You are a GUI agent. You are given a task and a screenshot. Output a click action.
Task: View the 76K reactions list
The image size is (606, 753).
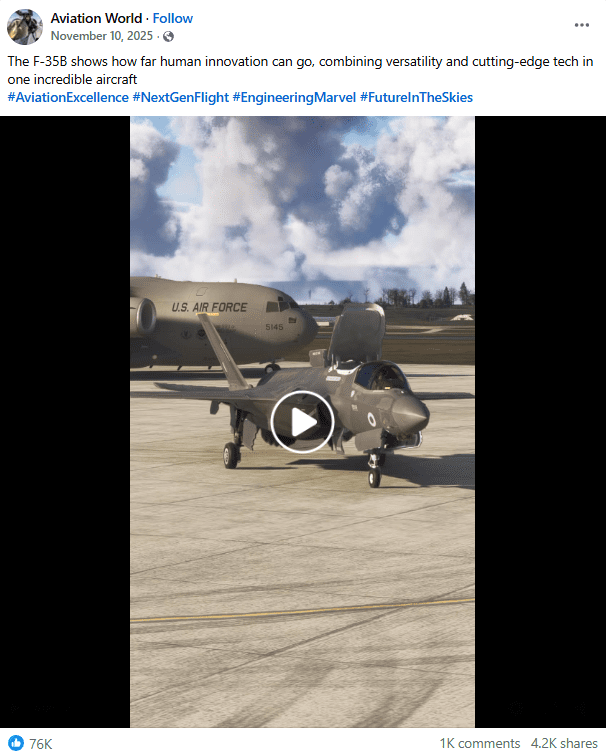[x=40, y=743]
